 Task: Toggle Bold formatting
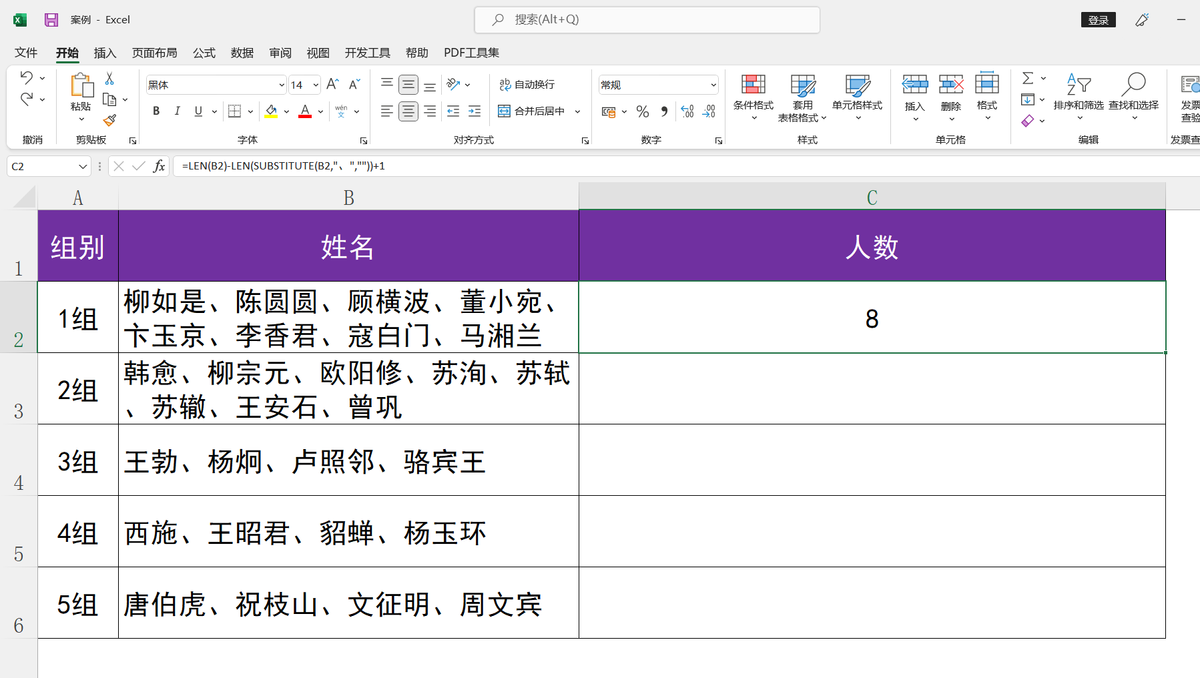(156, 111)
